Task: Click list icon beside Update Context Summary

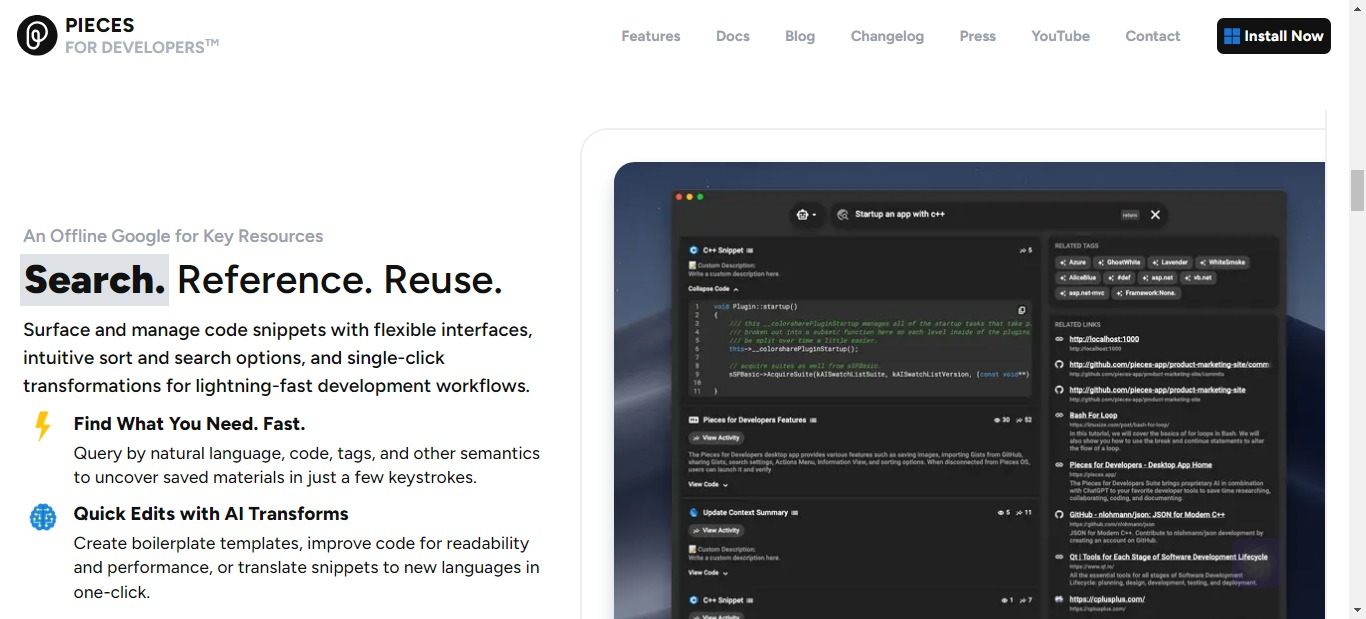Action: tap(795, 512)
